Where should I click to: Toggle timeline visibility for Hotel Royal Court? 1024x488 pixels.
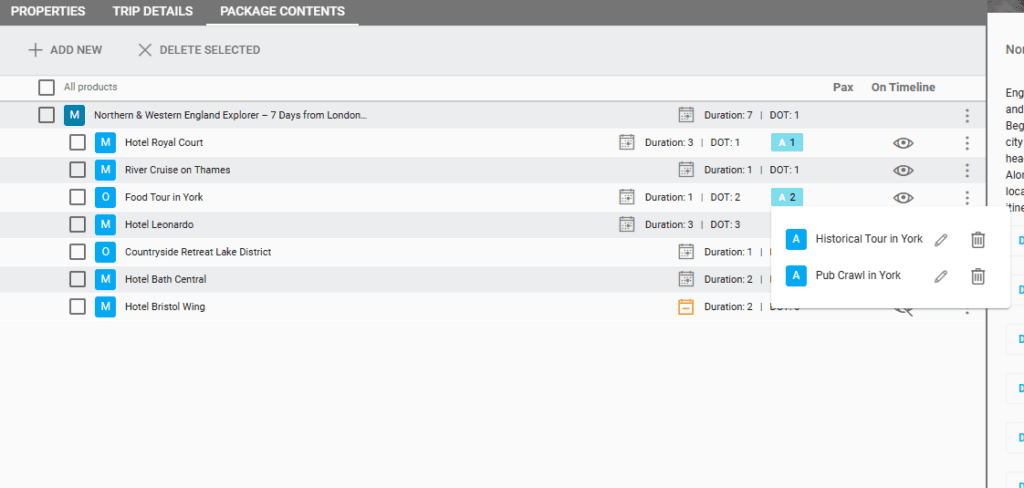[x=903, y=143]
